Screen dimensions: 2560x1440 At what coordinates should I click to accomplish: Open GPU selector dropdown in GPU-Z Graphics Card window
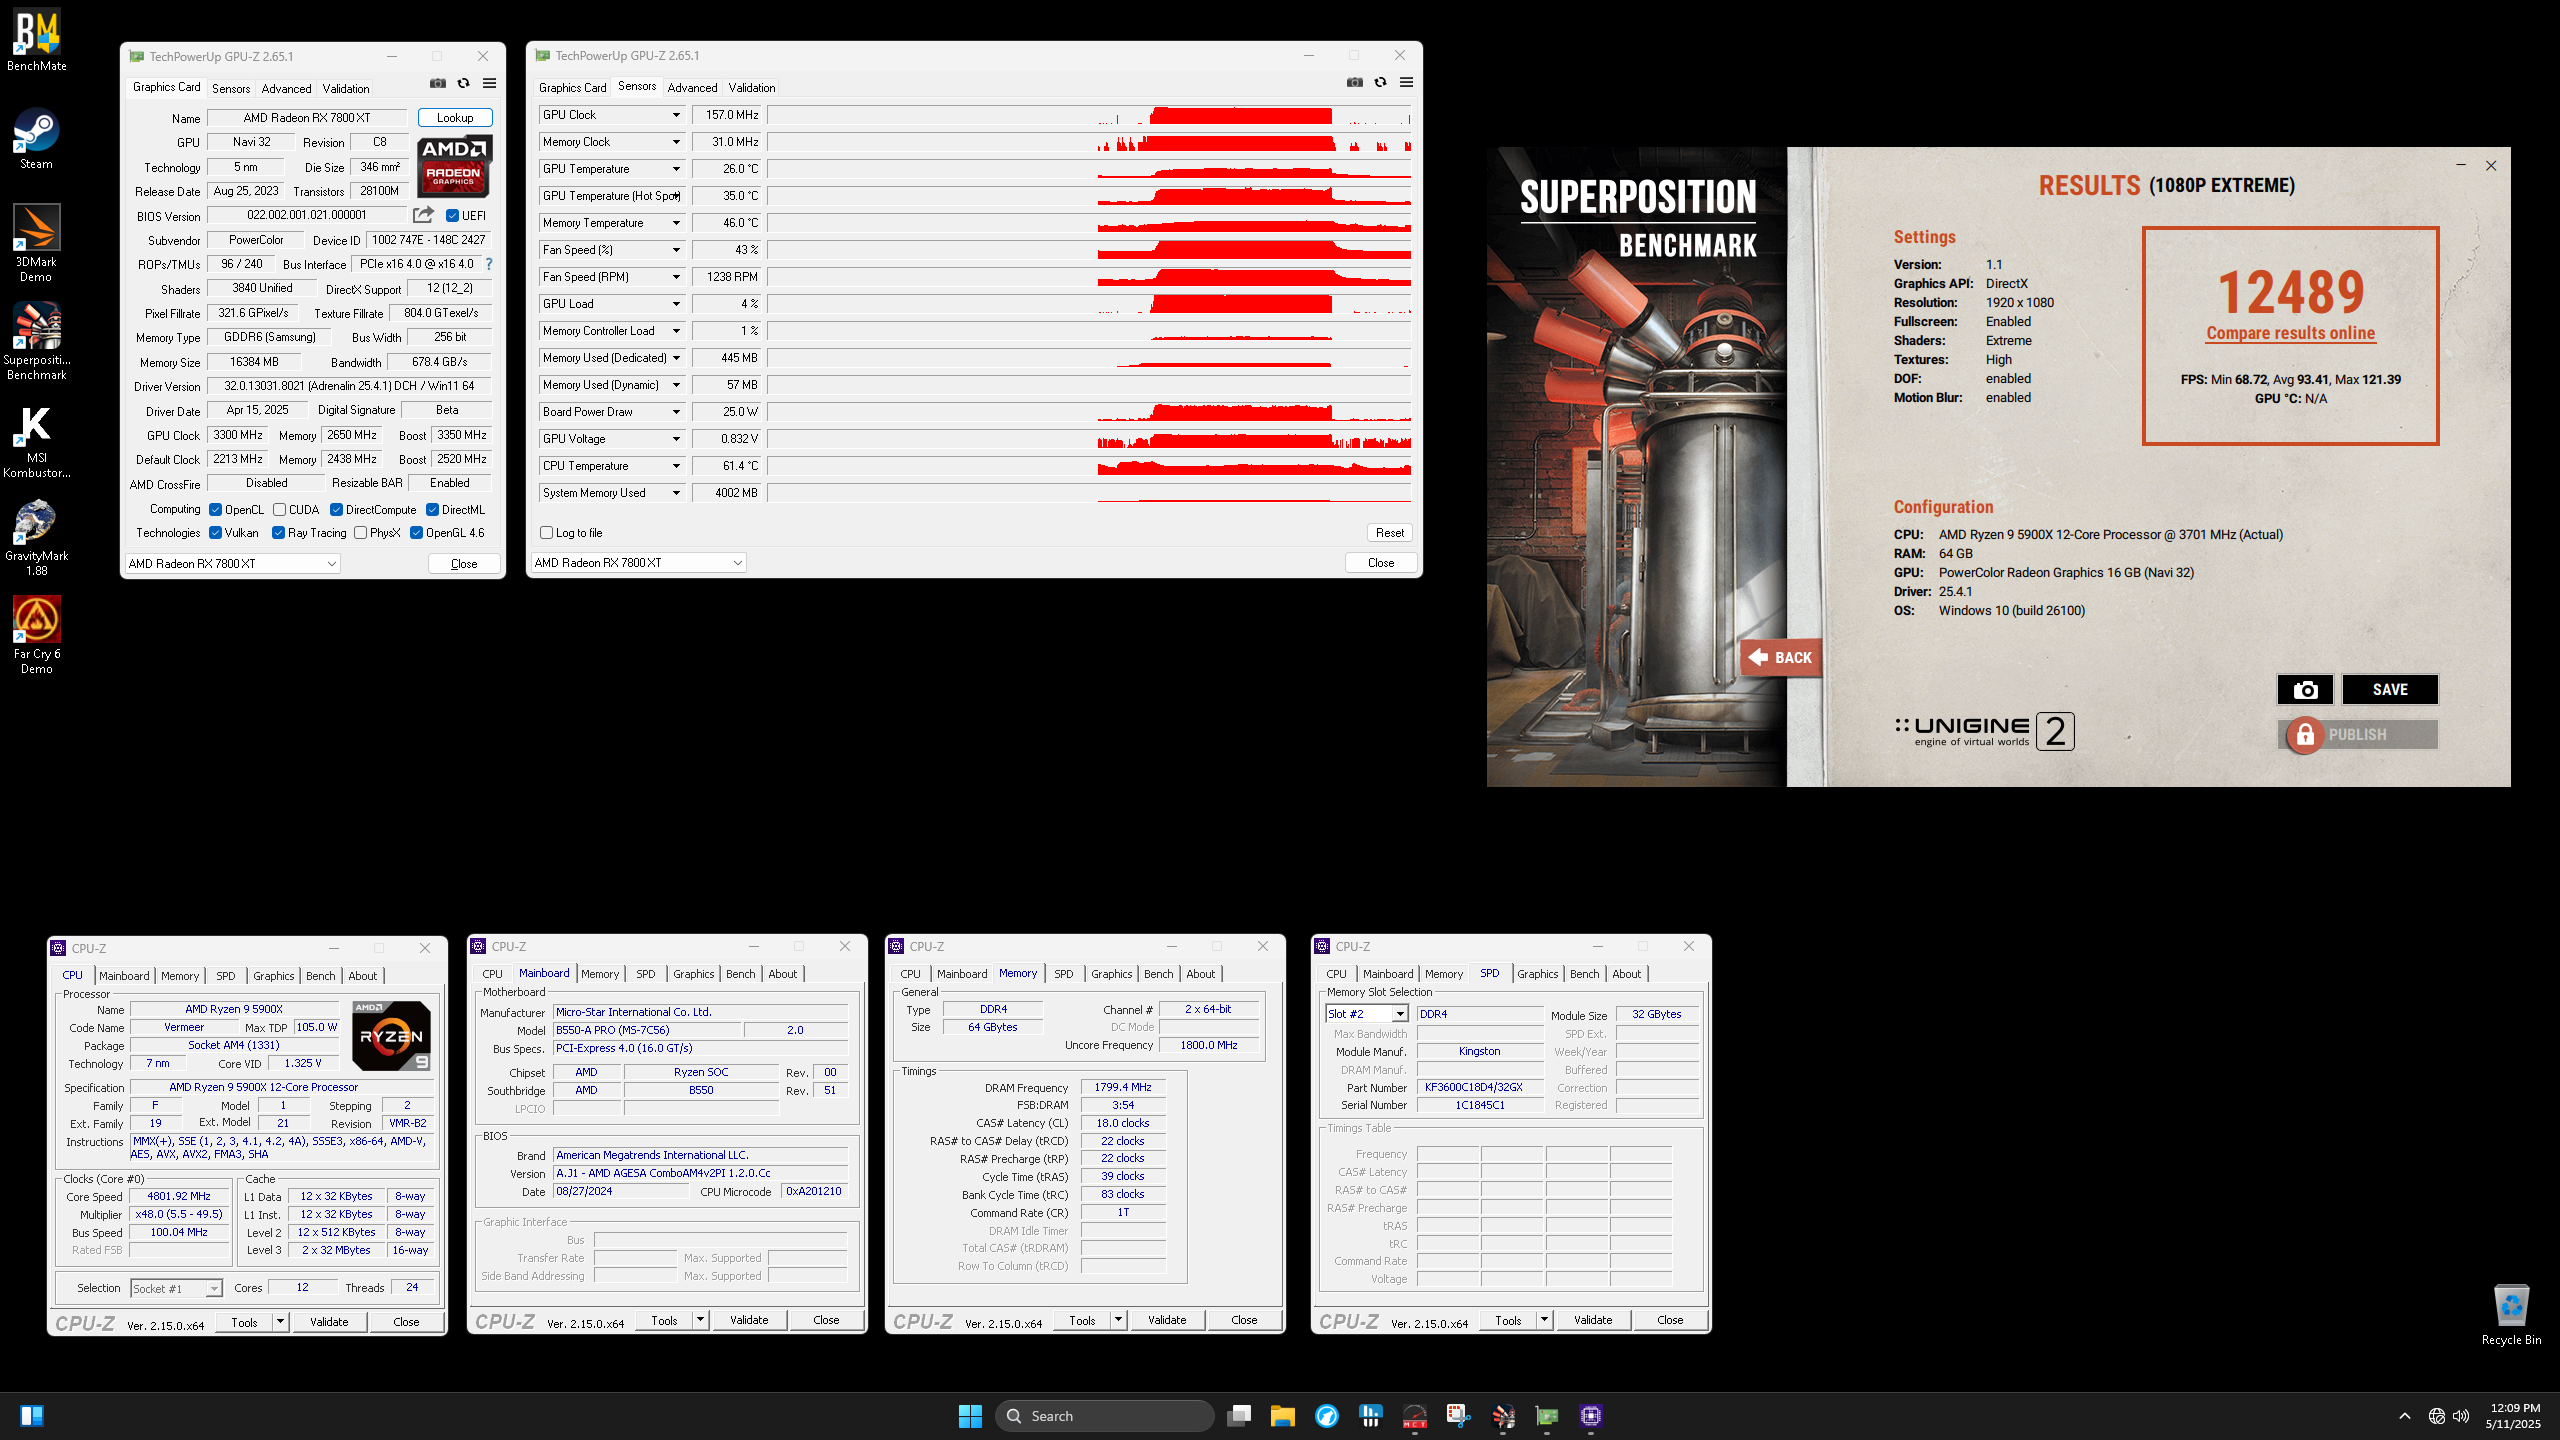(232, 564)
